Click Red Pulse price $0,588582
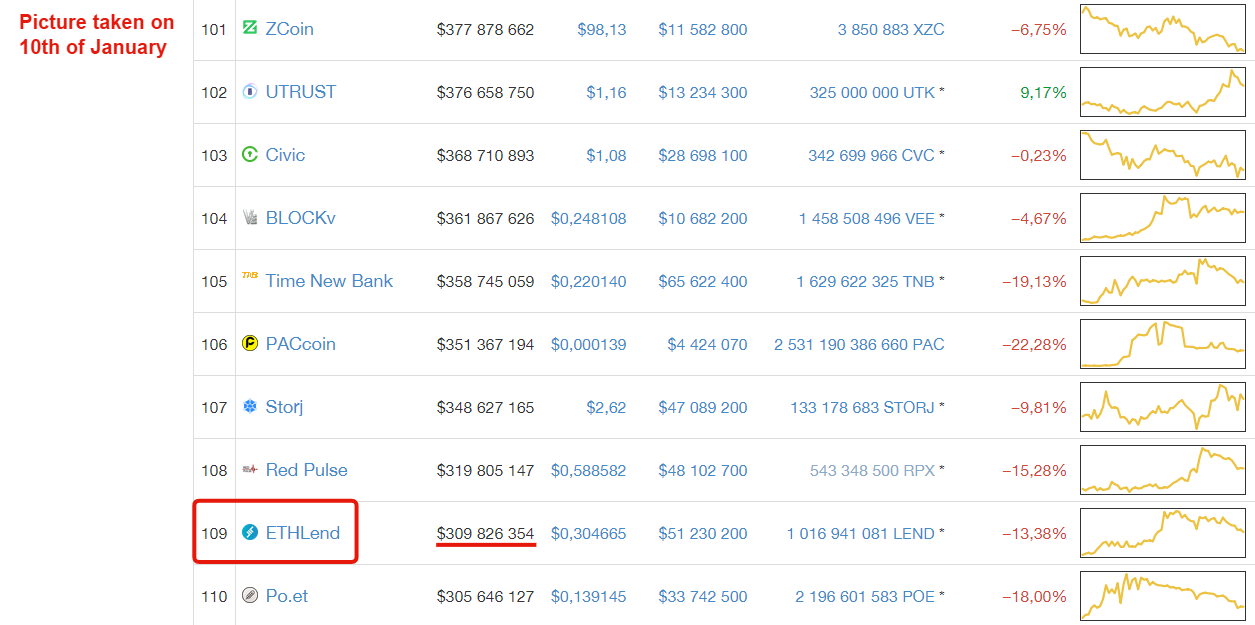Viewport: 1255px width, 625px height. click(589, 471)
